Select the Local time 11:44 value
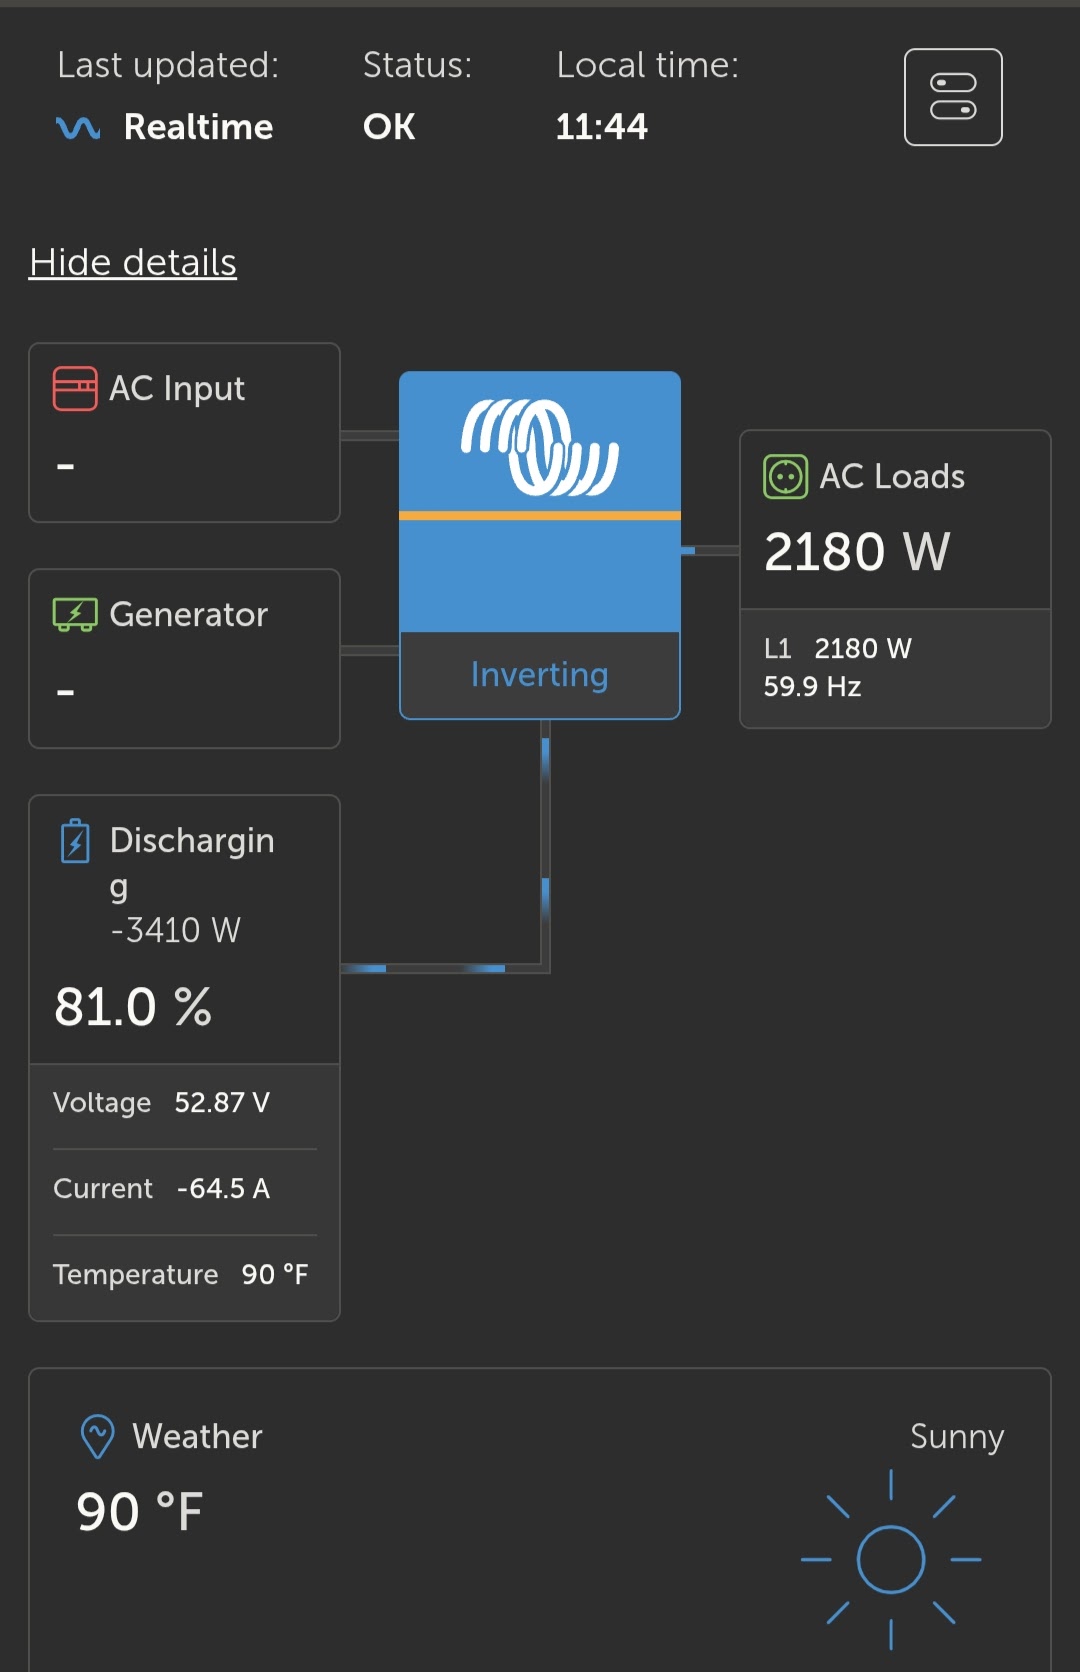1080x1672 pixels. [602, 127]
